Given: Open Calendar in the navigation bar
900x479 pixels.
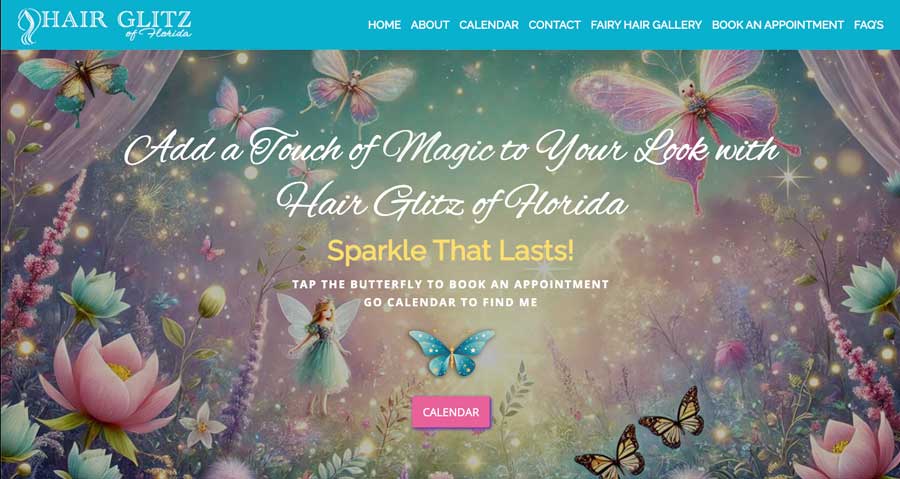Looking at the screenshot, I should pyautogui.click(x=488, y=25).
